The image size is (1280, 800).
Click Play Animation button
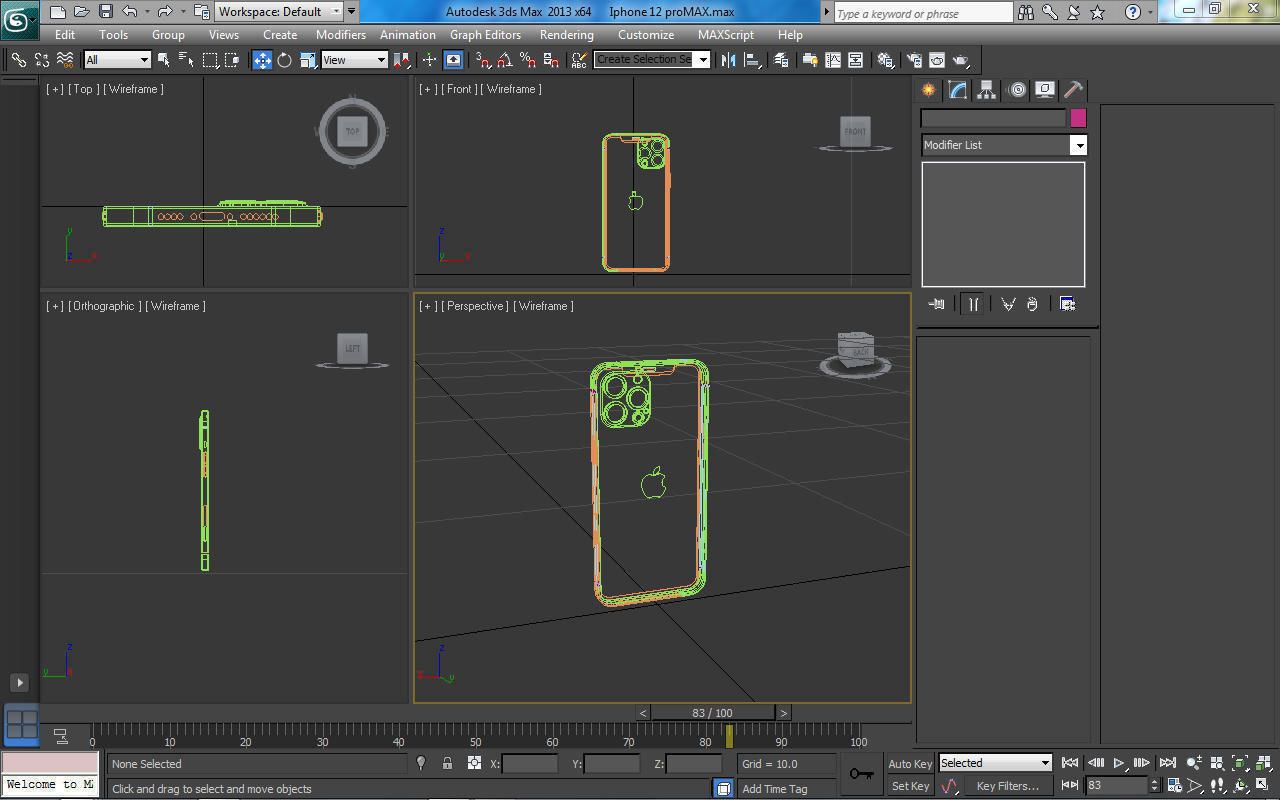(1119, 763)
